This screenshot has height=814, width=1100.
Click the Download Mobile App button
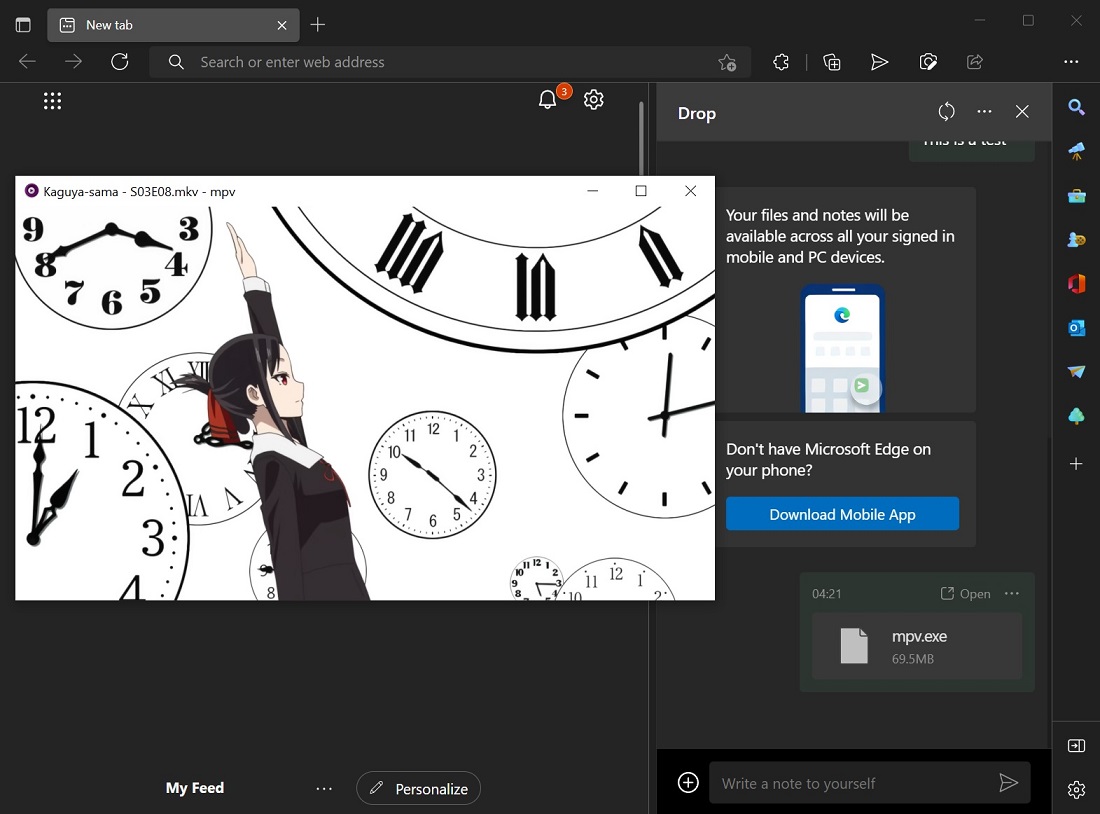click(842, 514)
